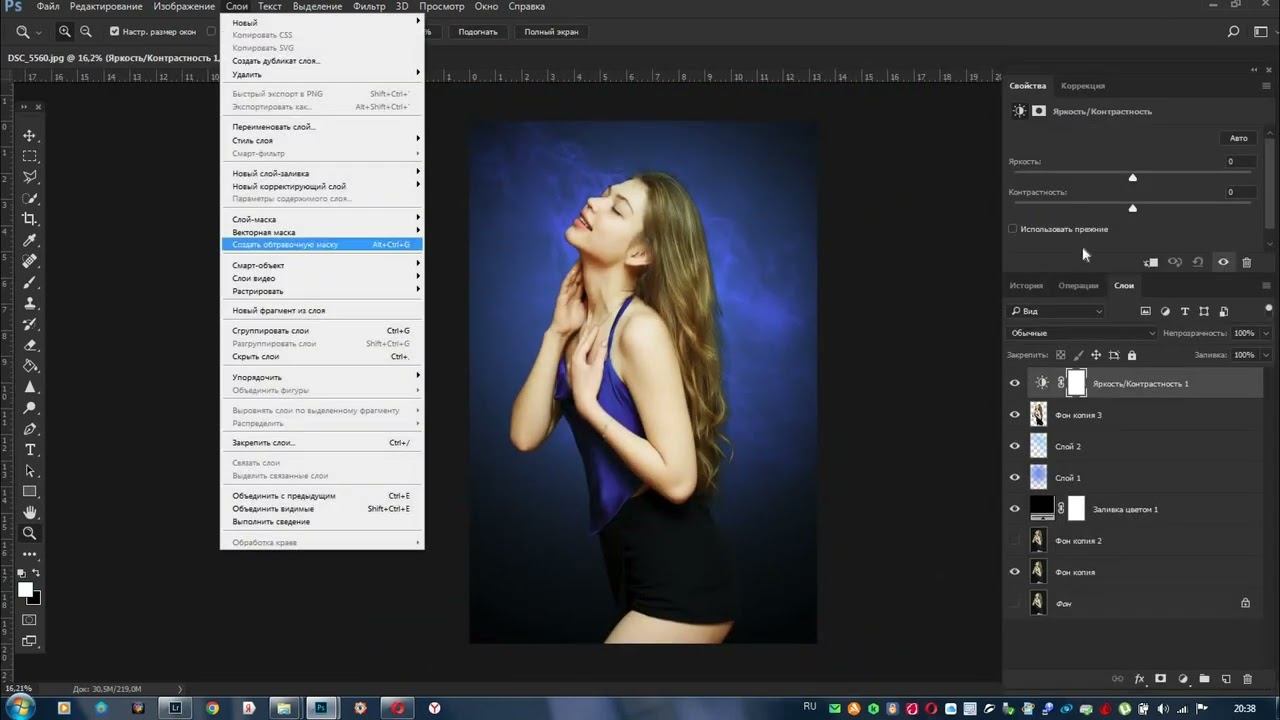Hide the Фон копия 3 layer
This screenshot has height=720, width=1280.
coord(1015,415)
